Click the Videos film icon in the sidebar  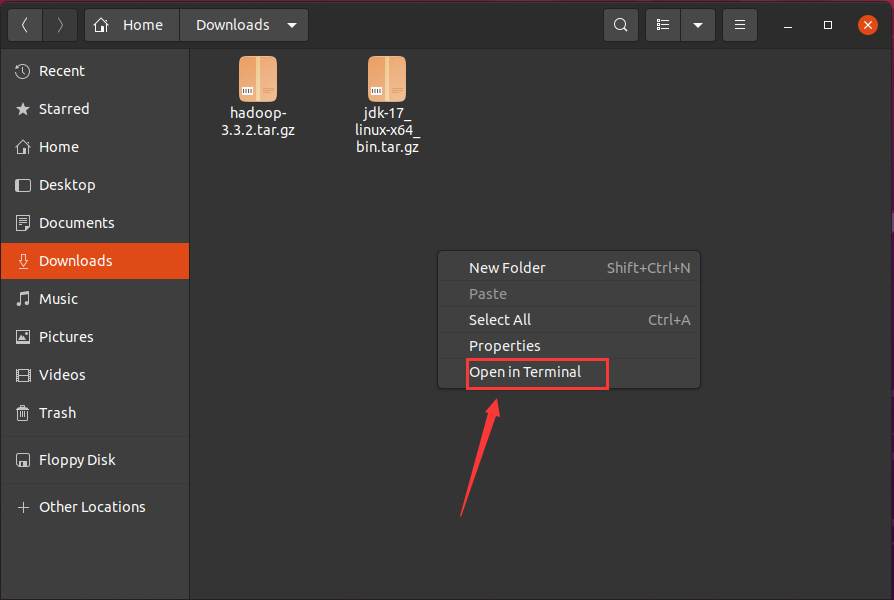click(x=23, y=375)
